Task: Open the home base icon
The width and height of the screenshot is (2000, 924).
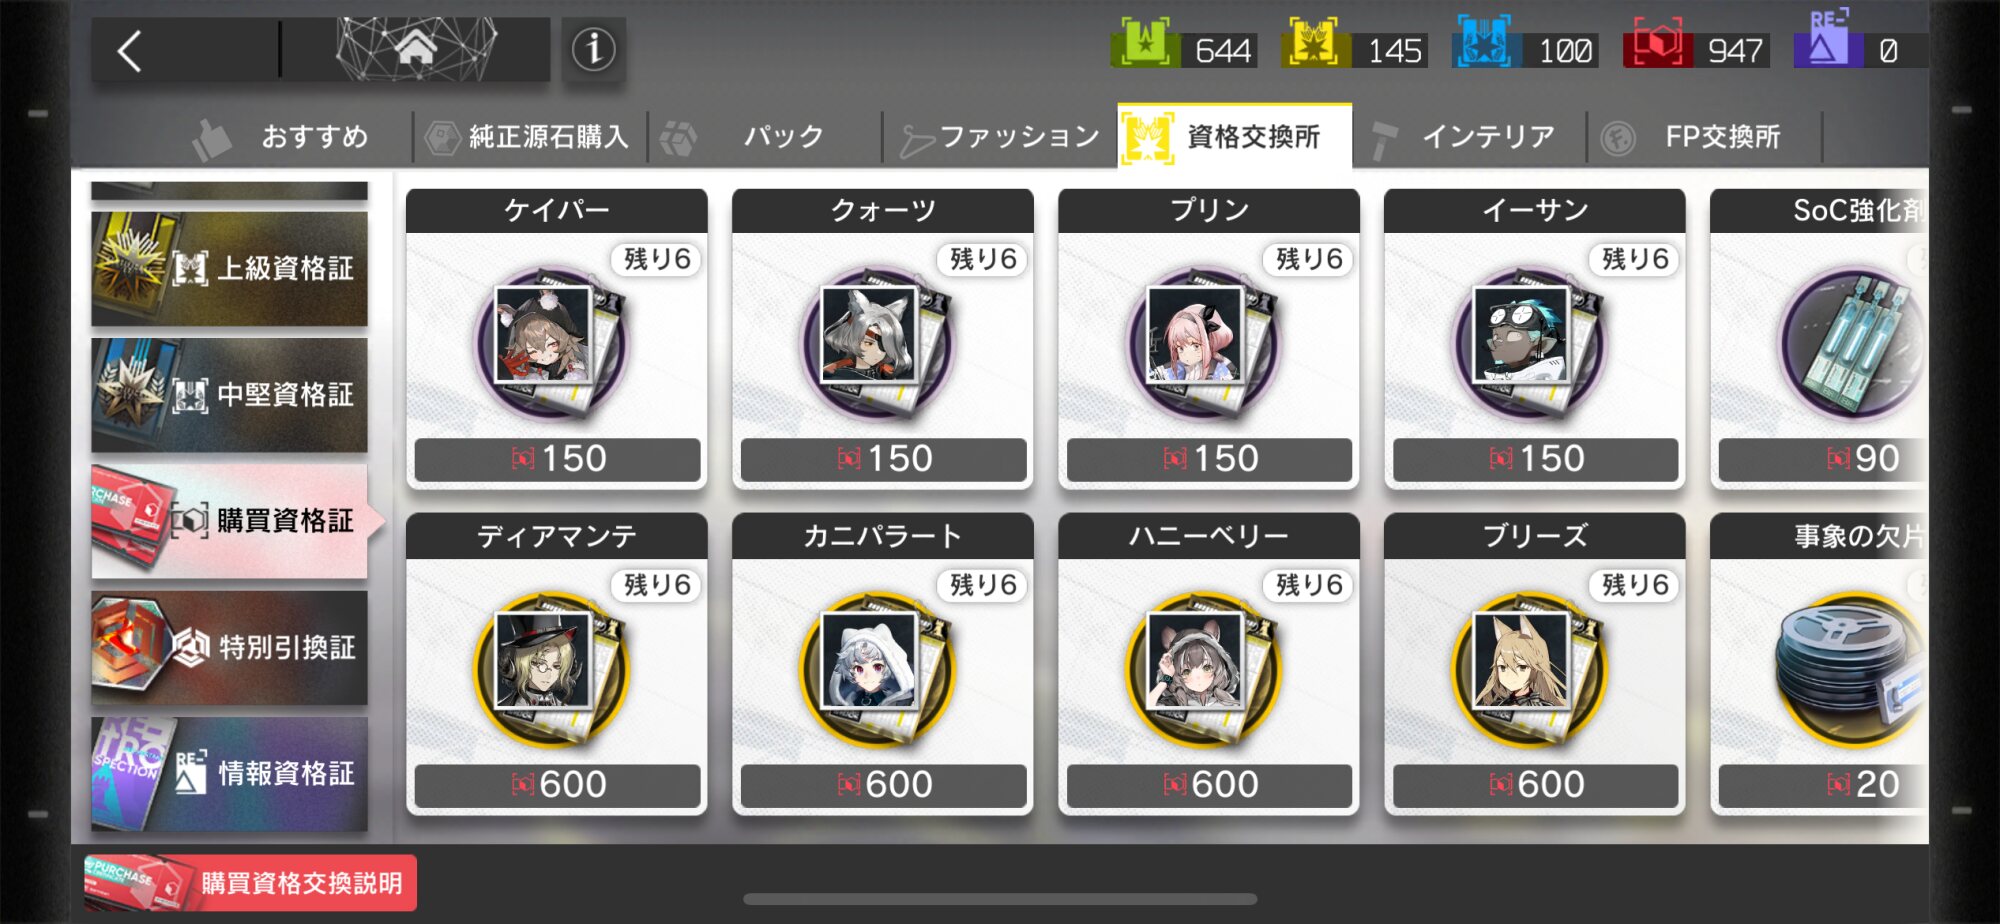Action: (x=416, y=48)
